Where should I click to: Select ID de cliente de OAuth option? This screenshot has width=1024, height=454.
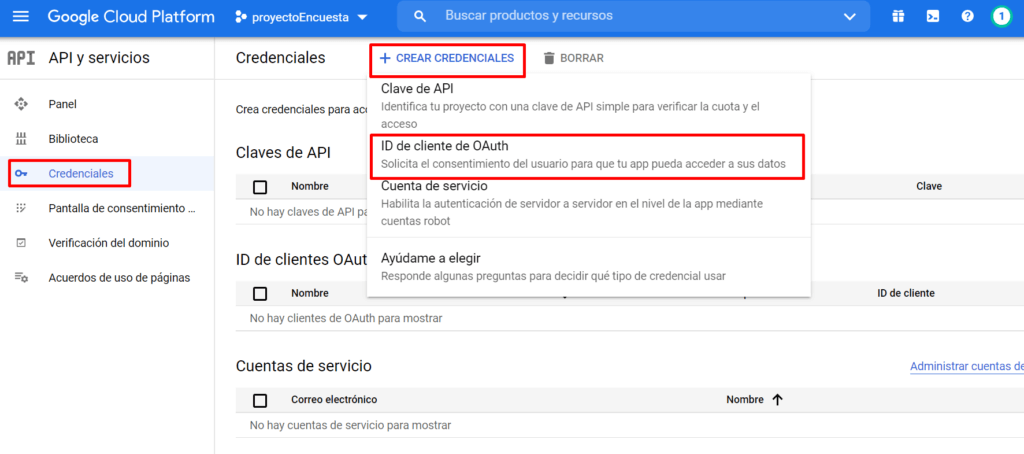pos(588,155)
